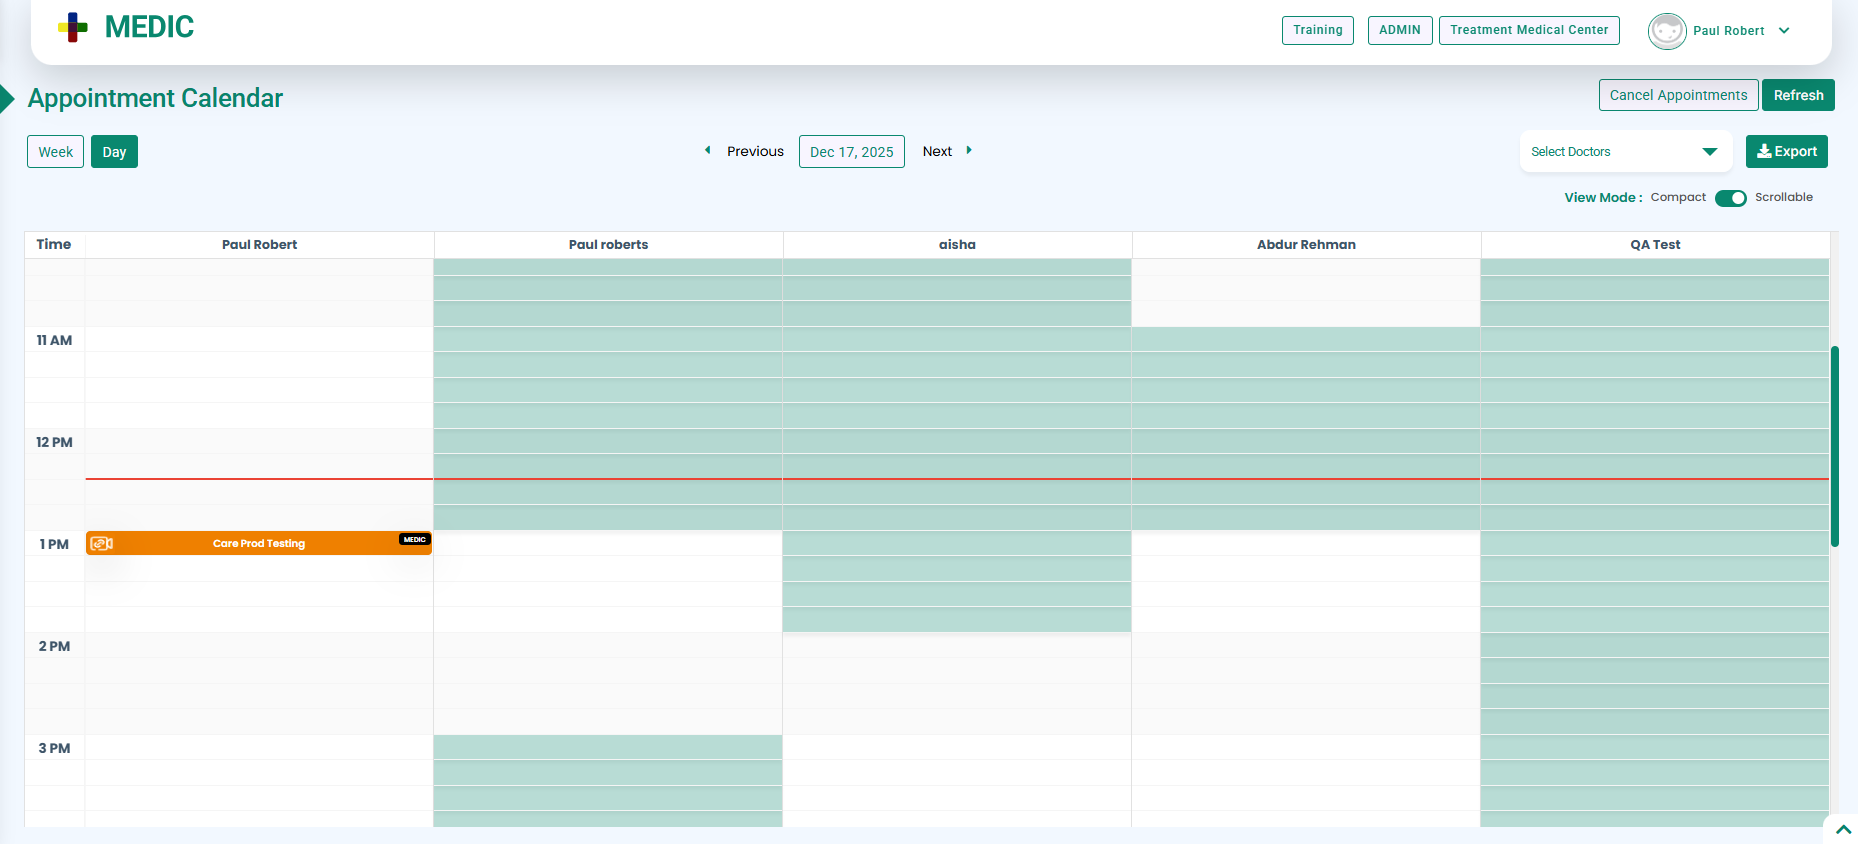Click the MEDIC cross logo icon
The height and width of the screenshot is (844, 1858).
pyautogui.click(x=73, y=28)
